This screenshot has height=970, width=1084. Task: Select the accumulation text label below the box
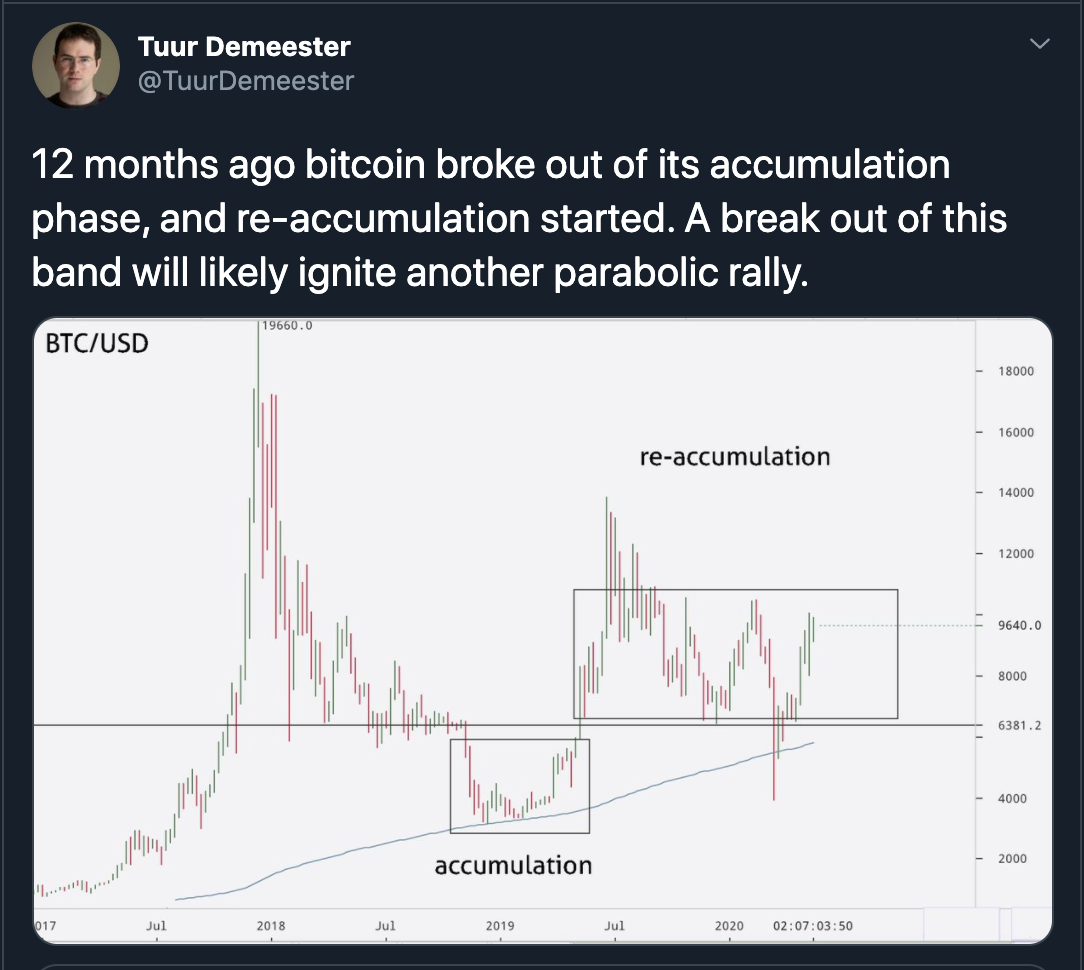(513, 865)
